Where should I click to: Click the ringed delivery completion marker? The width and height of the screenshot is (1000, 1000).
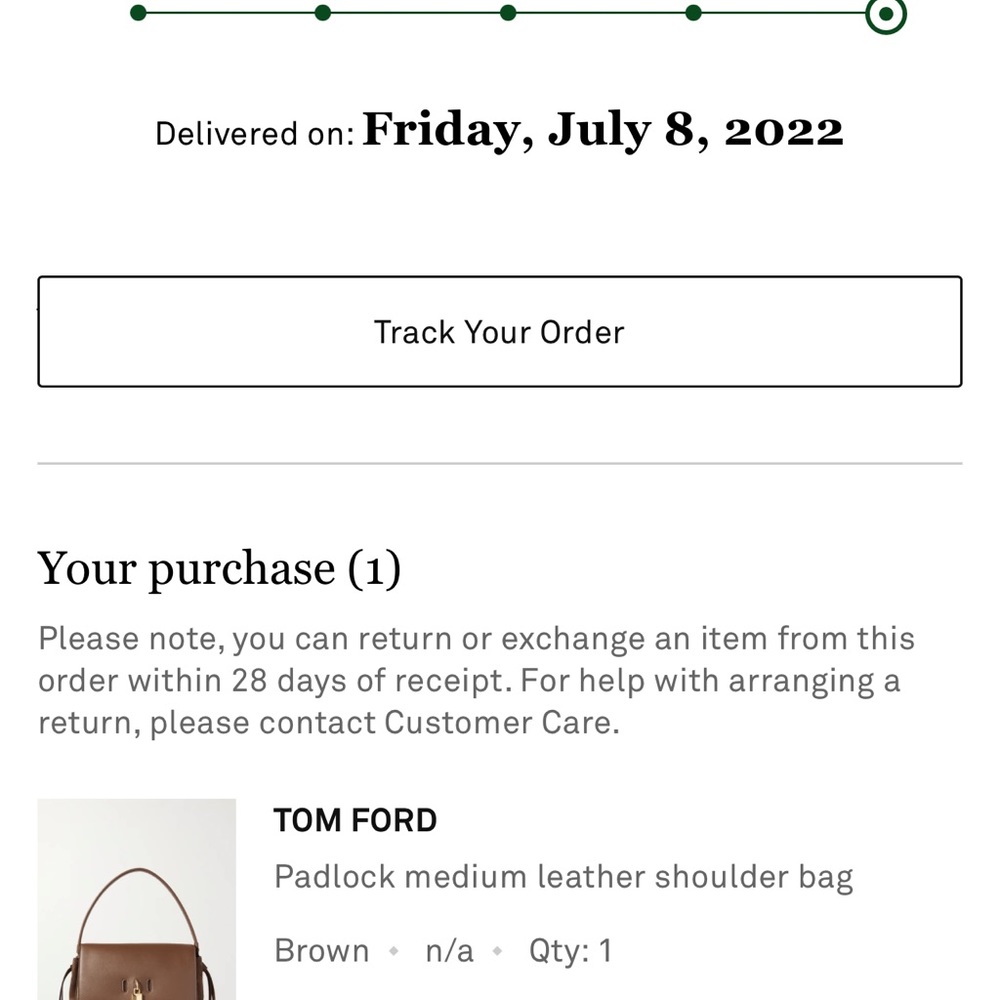point(885,14)
